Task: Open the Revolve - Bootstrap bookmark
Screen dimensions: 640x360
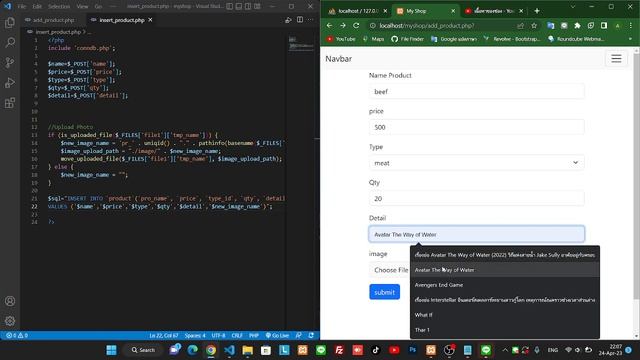Action: [x=512, y=39]
